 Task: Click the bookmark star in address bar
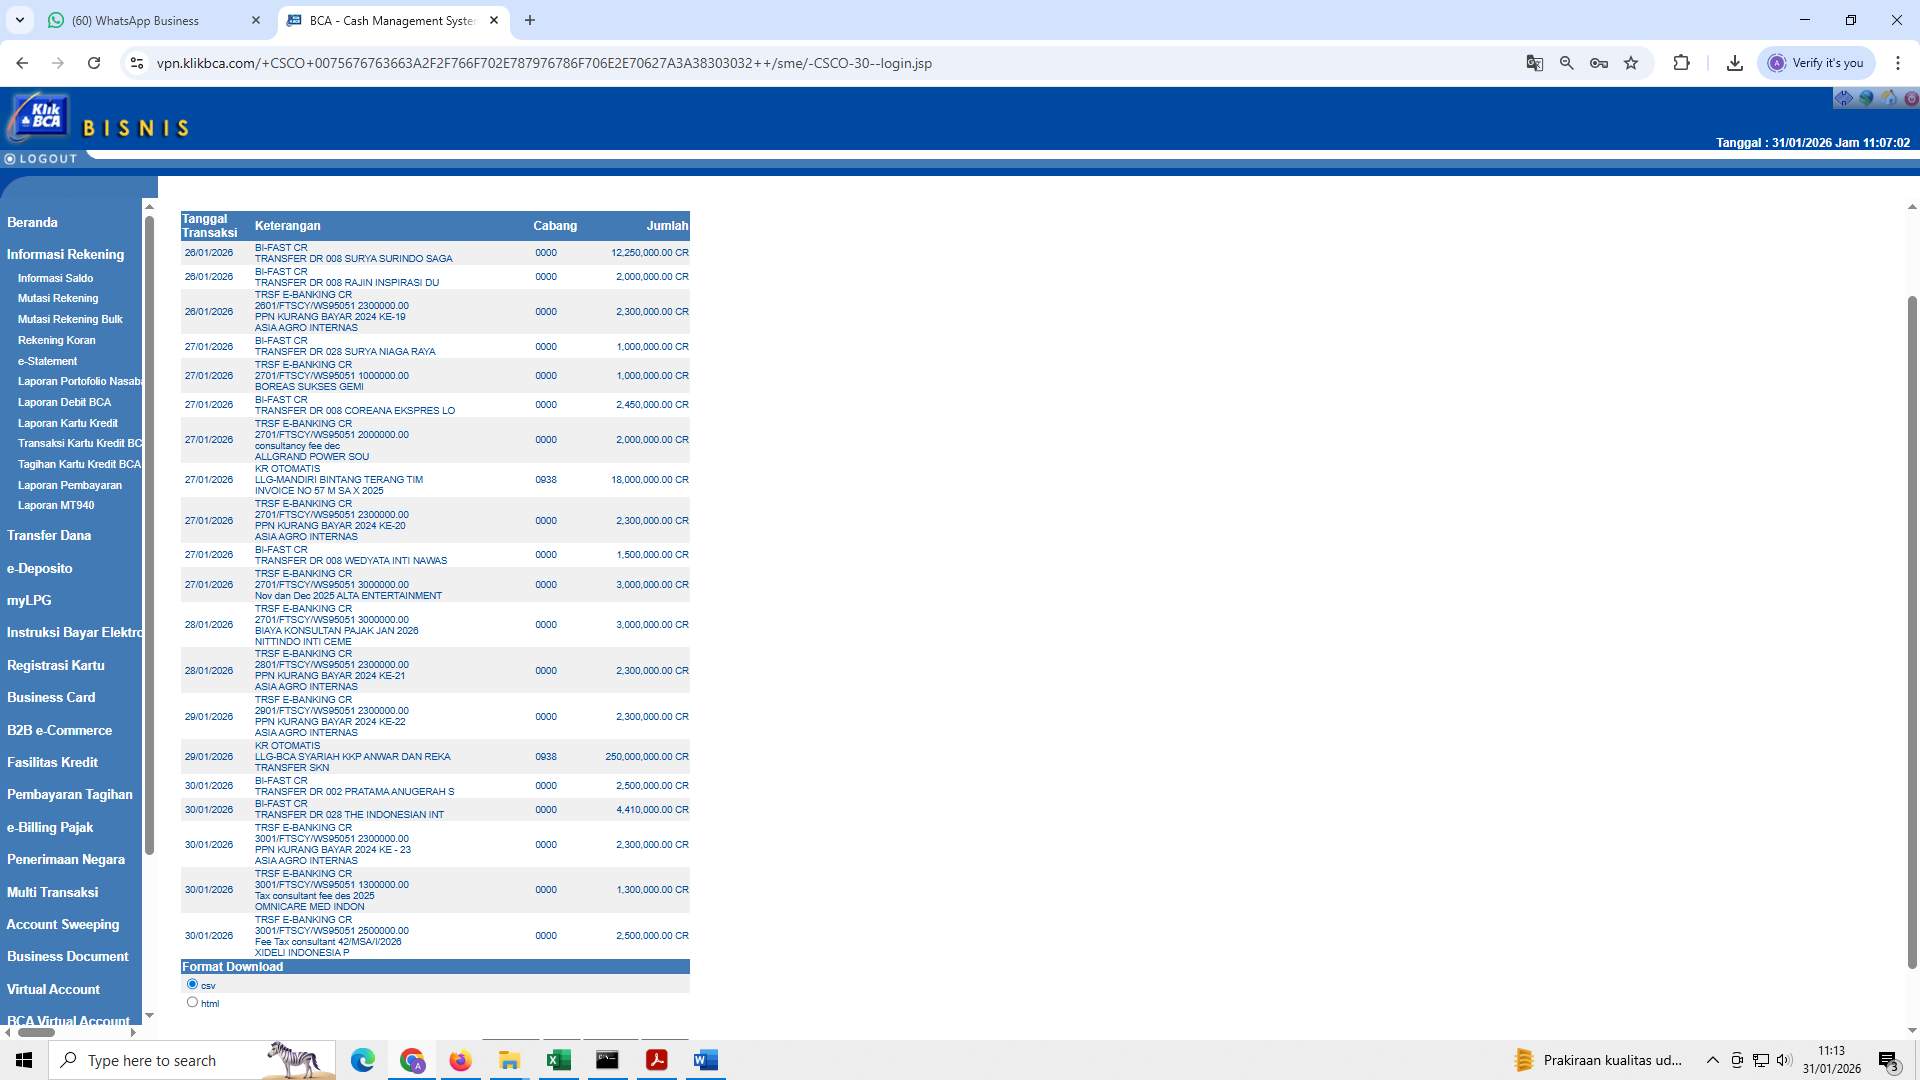pos(1631,62)
